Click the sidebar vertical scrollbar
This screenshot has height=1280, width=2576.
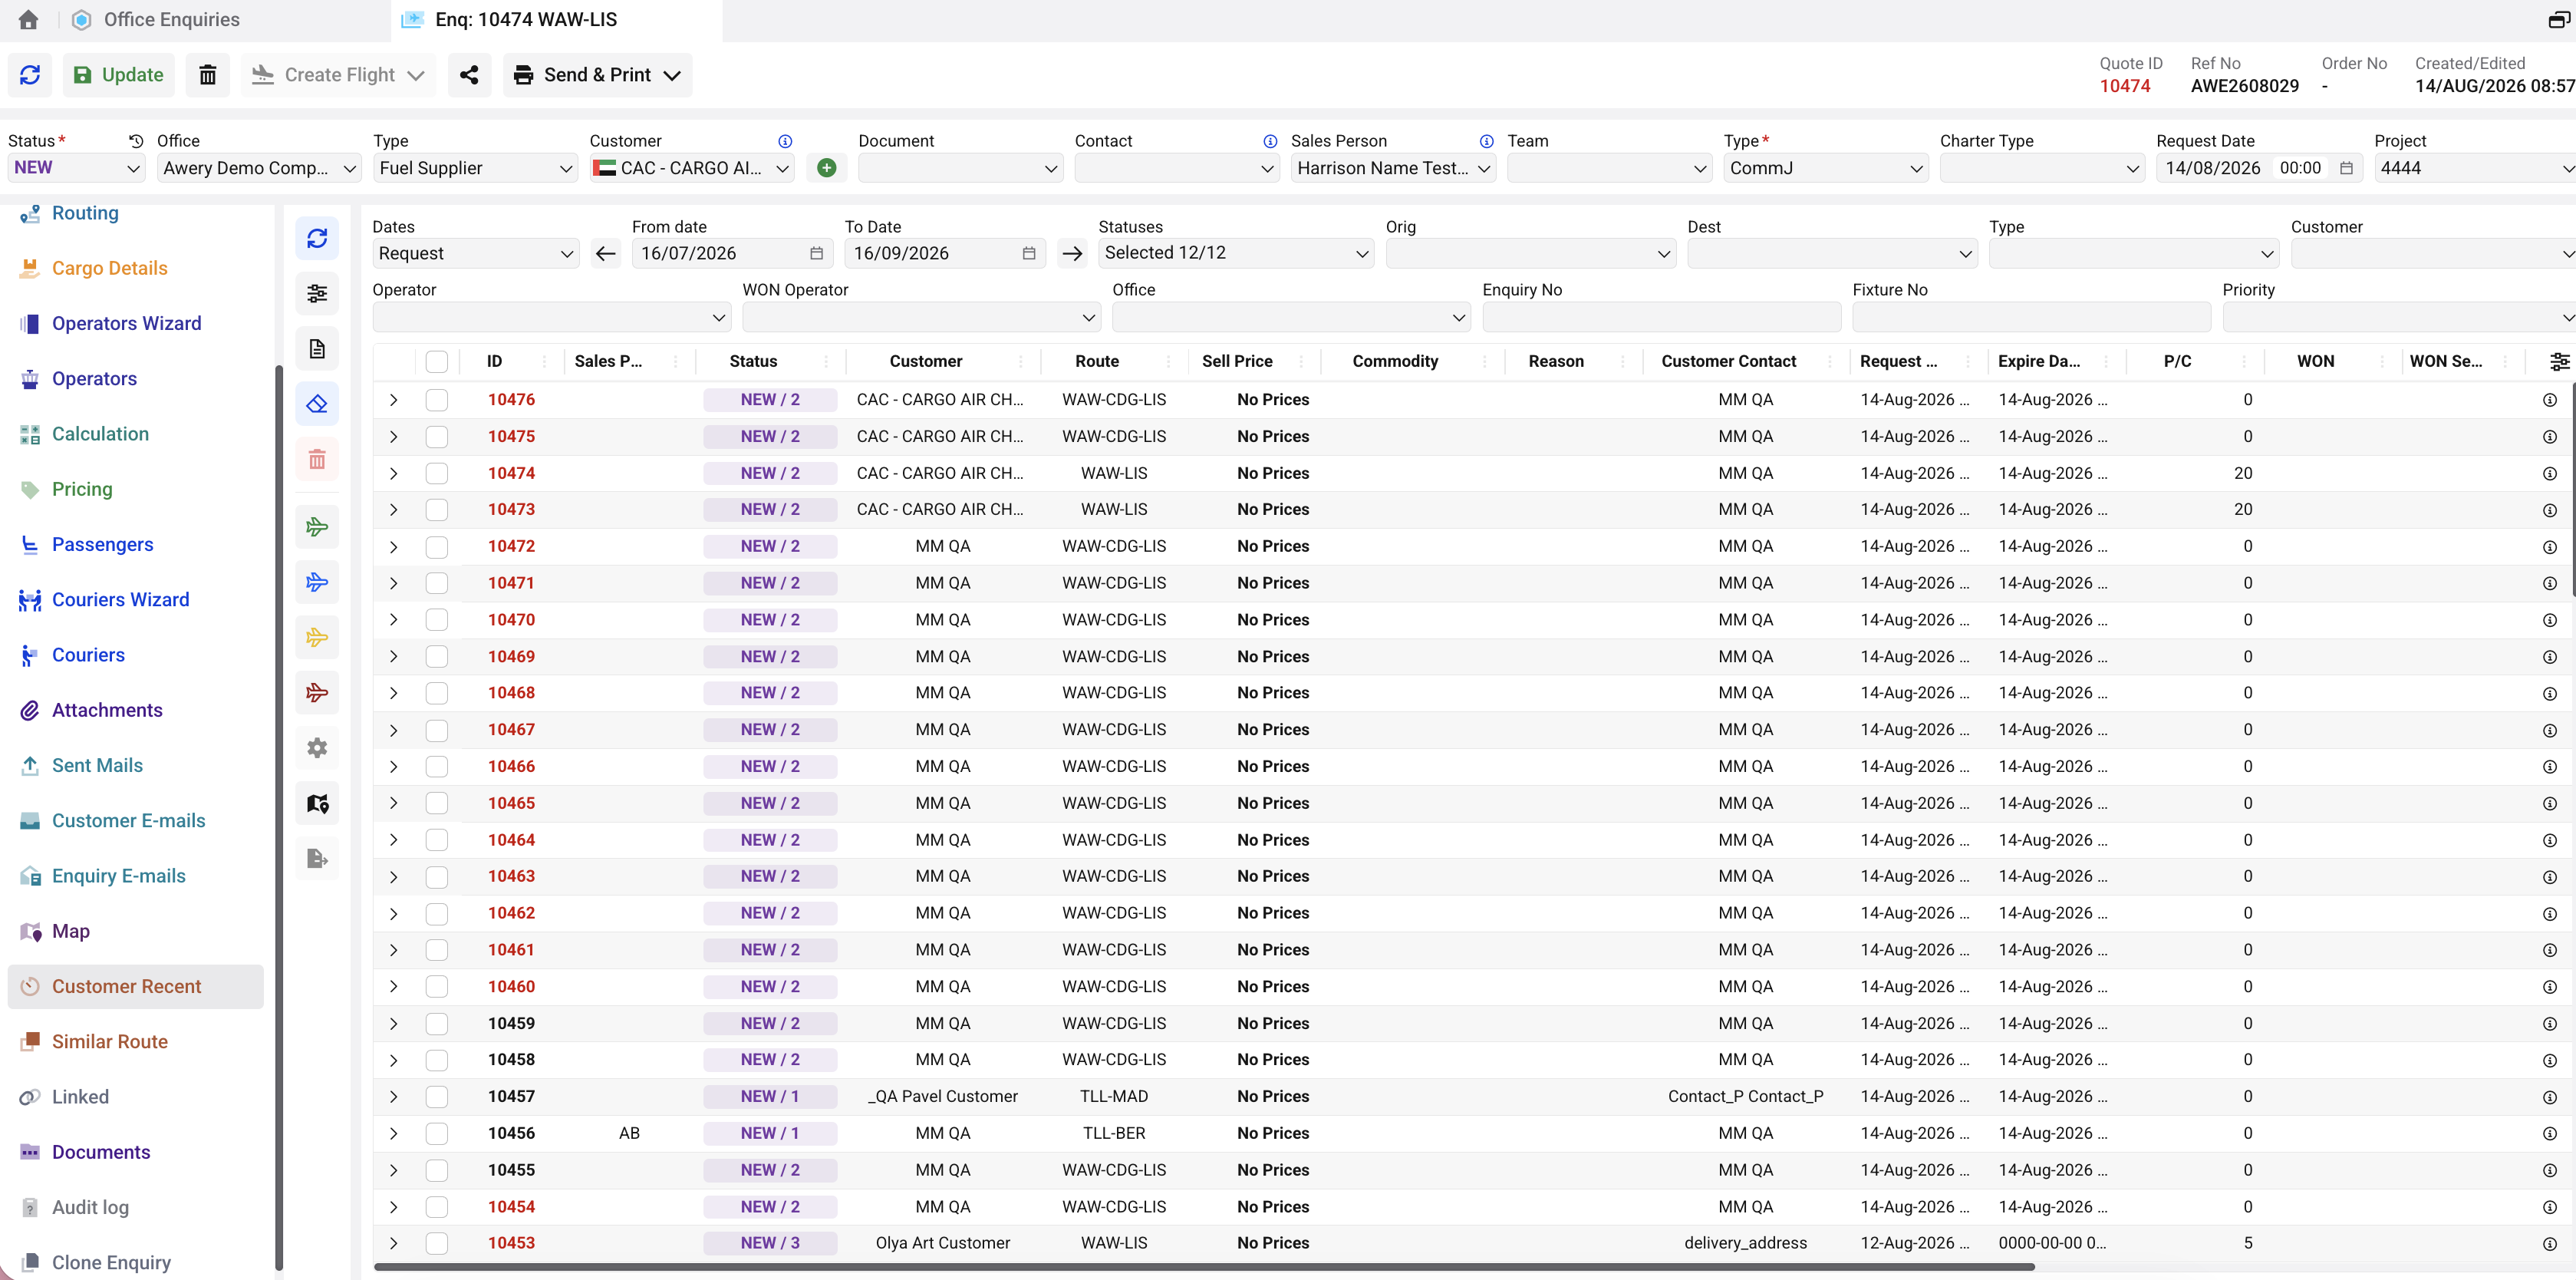coord(278,818)
